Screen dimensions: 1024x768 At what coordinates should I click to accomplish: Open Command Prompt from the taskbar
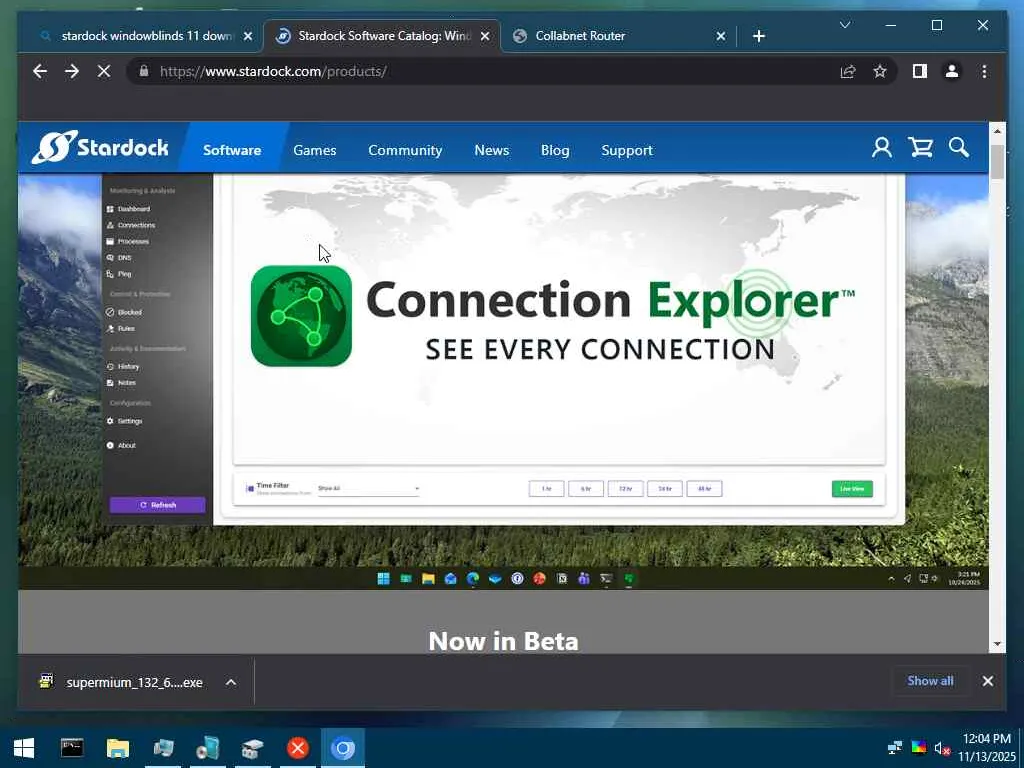pyautogui.click(x=72, y=748)
